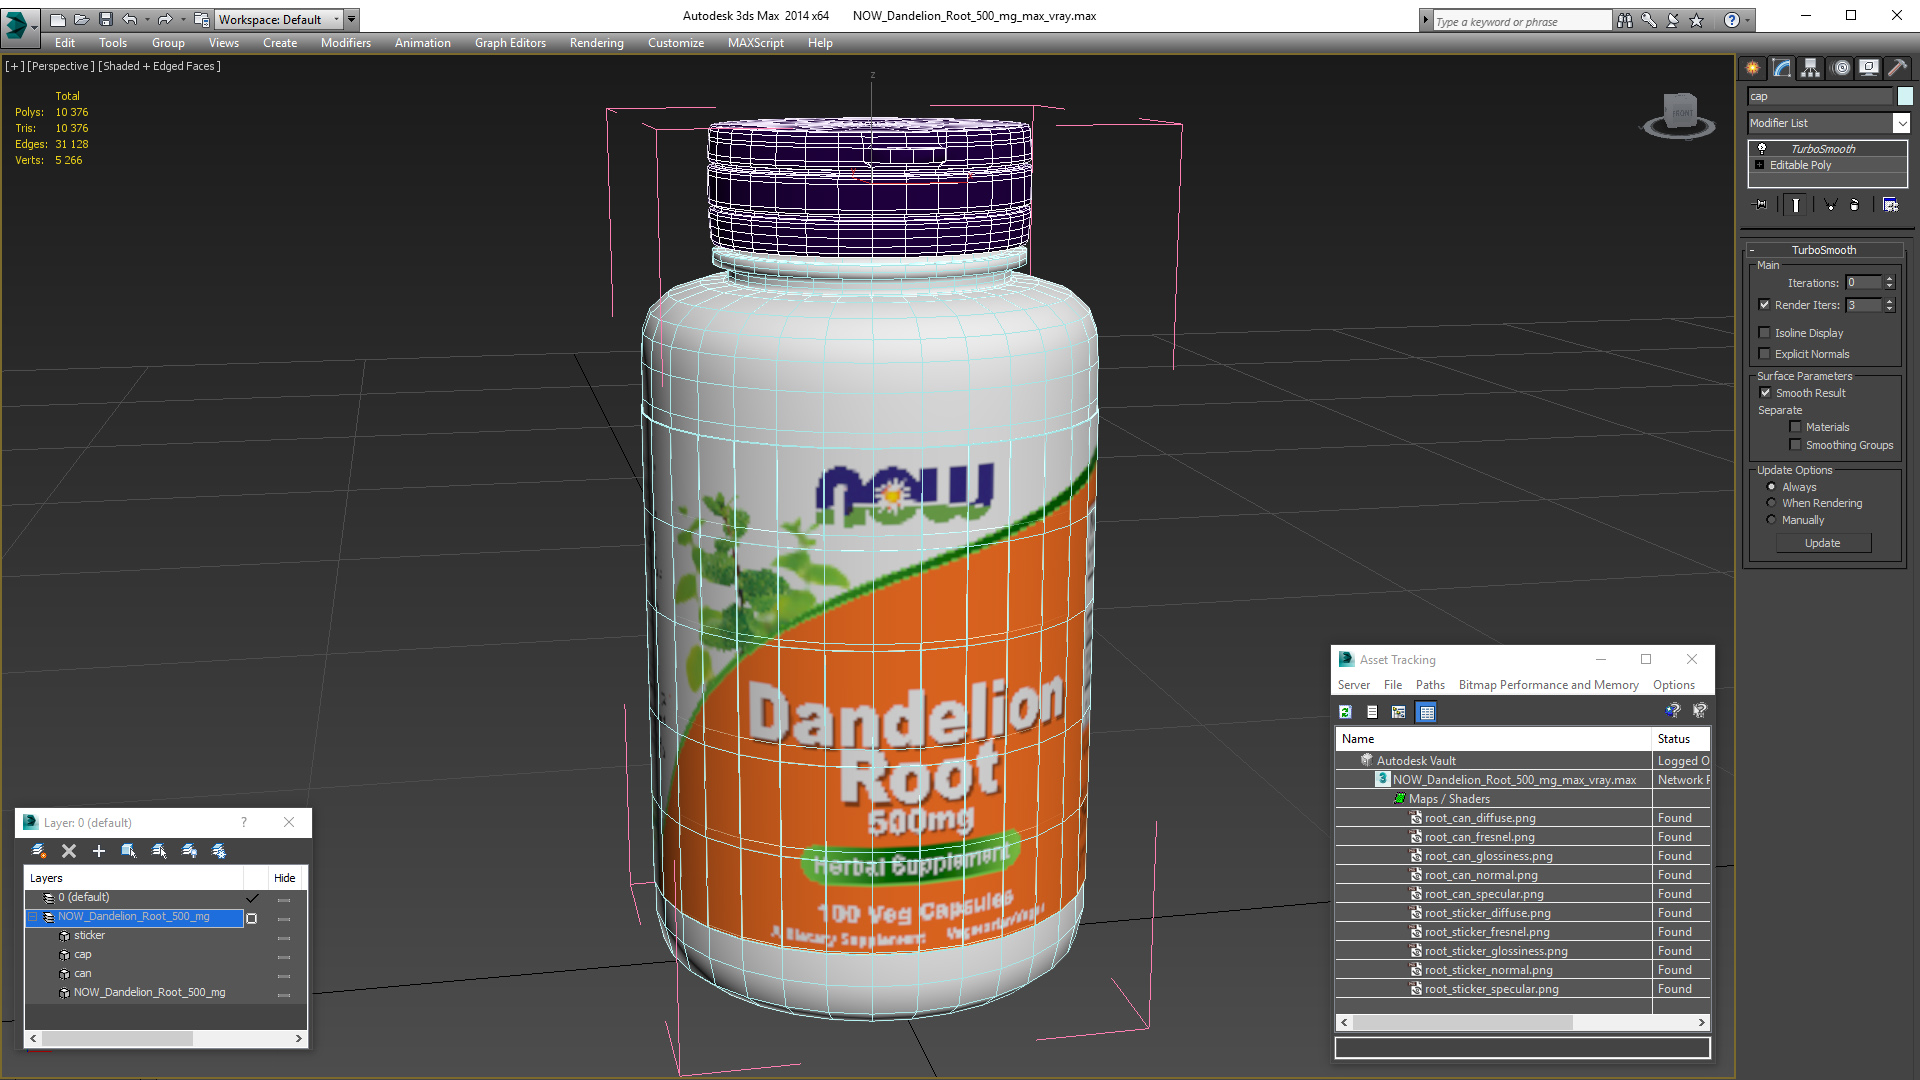The width and height of the screenshot is (1920, 1080).
Task: Increase the Iterations spinner value
Action: pos(1890,279)
